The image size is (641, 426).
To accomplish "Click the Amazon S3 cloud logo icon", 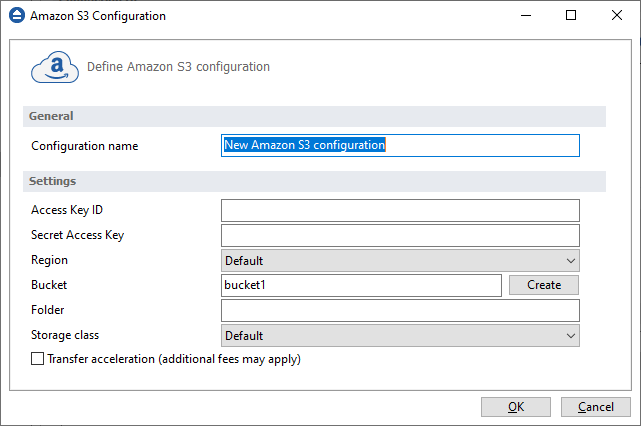I will point(55,67).
